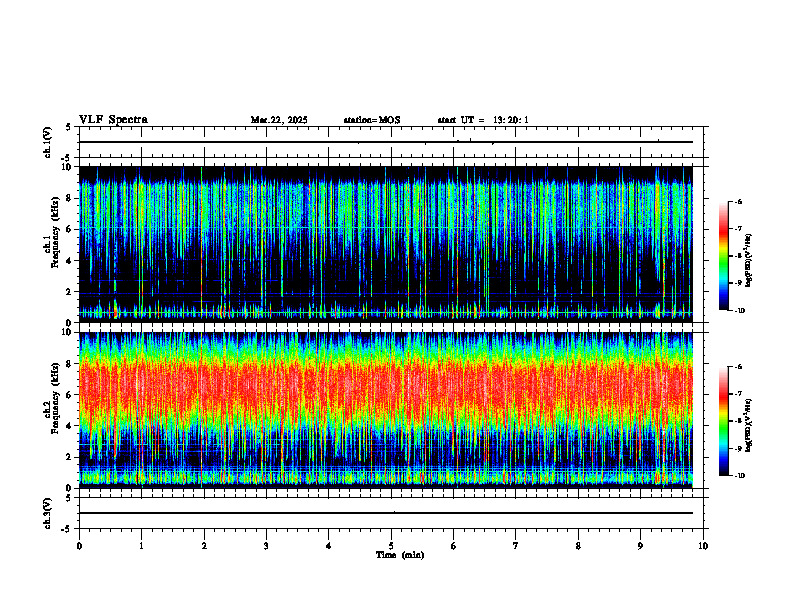The height and width of the screenshot is (612, 792).
Task: Click the ch.1 color bar "-10" label
Action: pos(739,311)
